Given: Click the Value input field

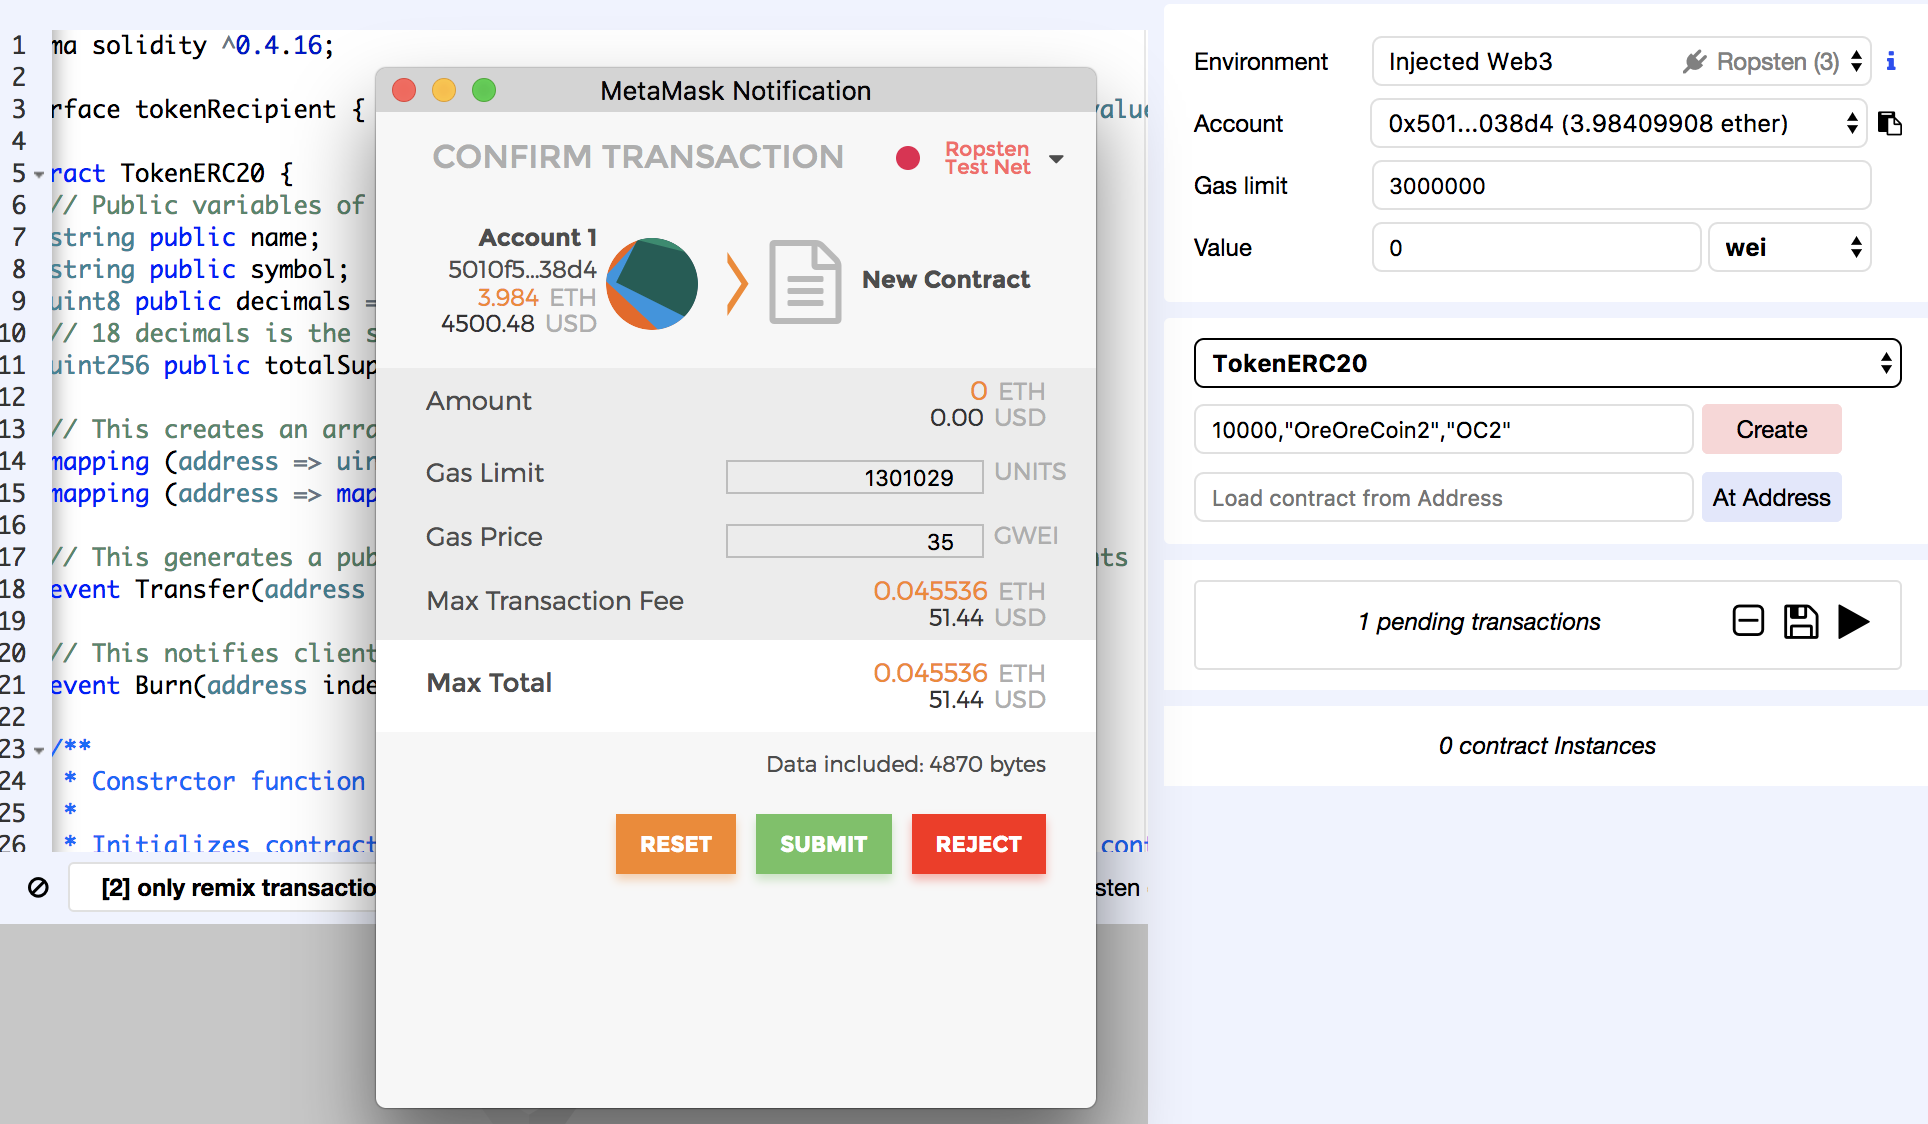Looking at the screenshot, I should [1536, 248].
